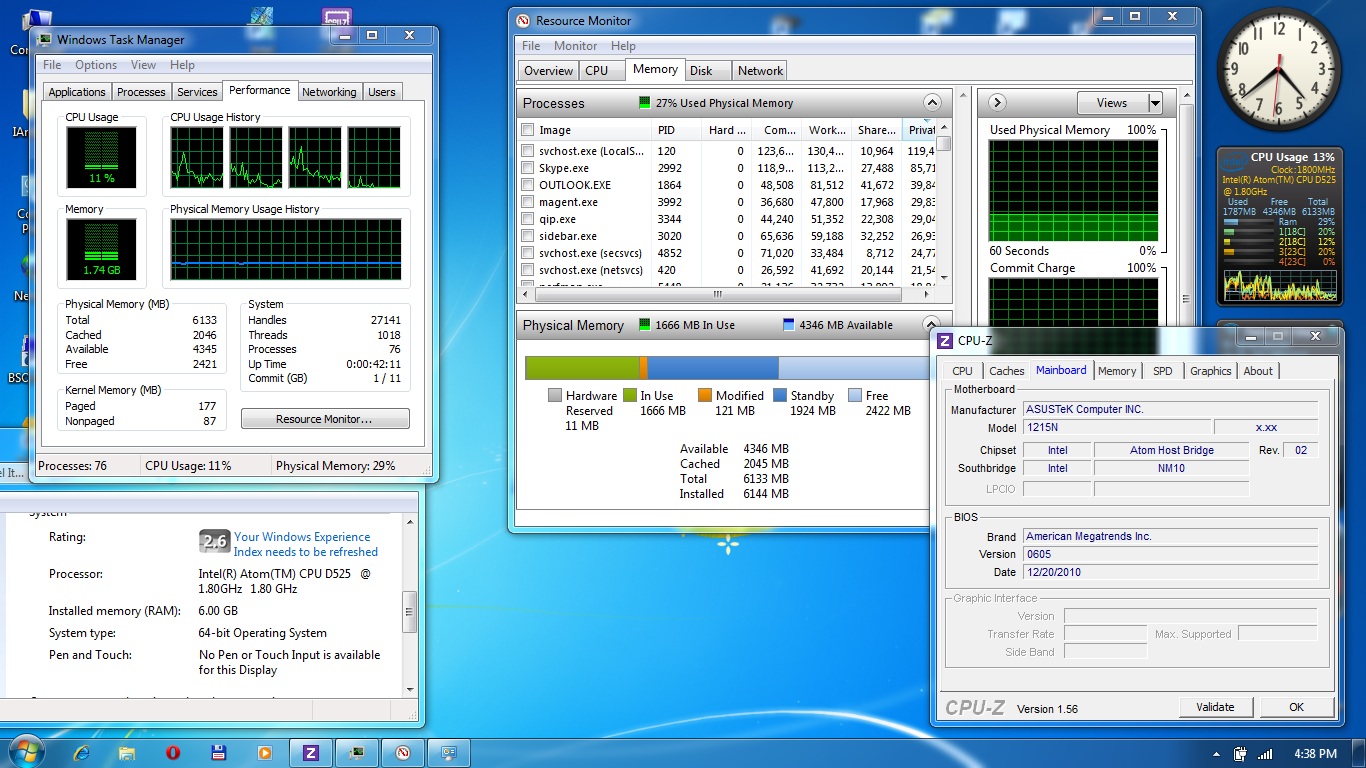Sort by the Private column header
The image size is (1366, 768).
coord(920,130)
